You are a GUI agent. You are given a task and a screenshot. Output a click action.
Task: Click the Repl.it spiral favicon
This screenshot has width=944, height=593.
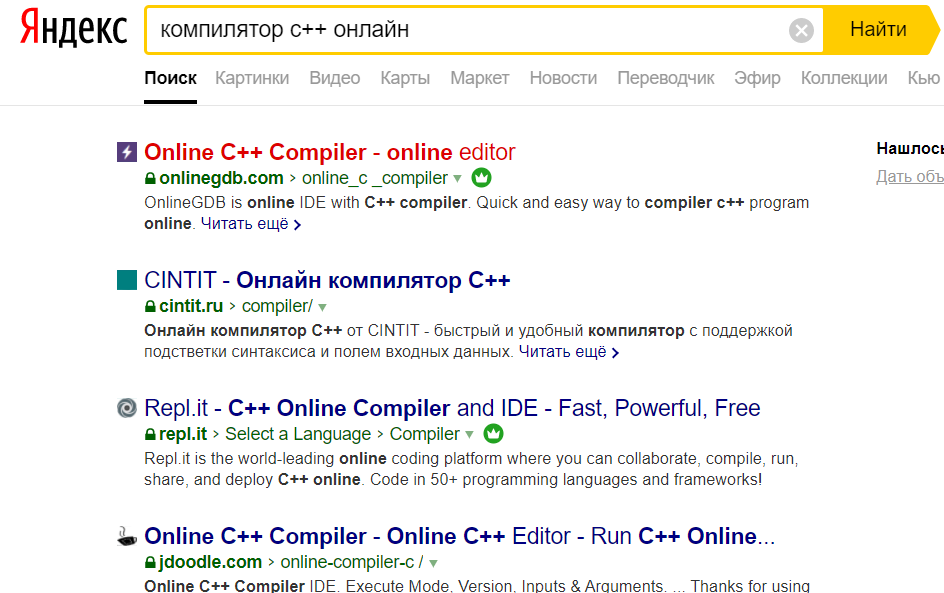click(x=126, y=408)
